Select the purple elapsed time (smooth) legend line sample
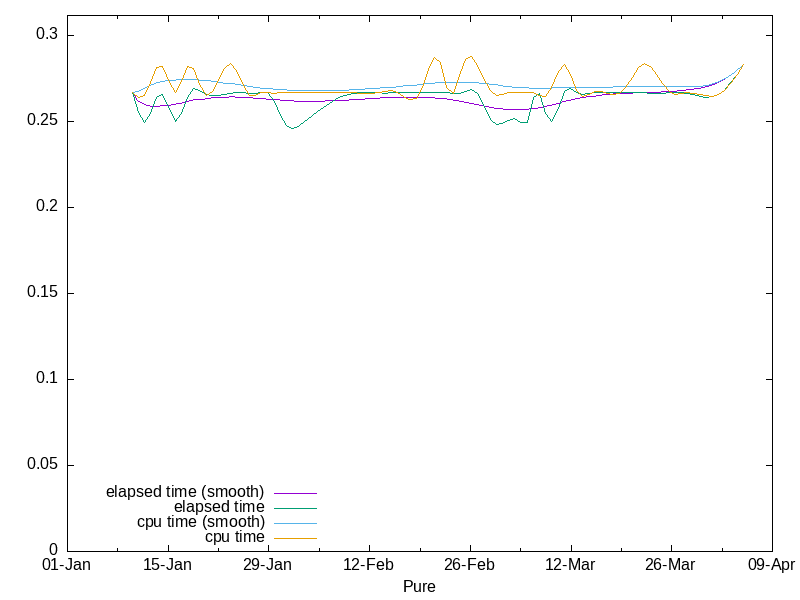Viewport: 800px width, 600px height. click(x=296, y=493)
